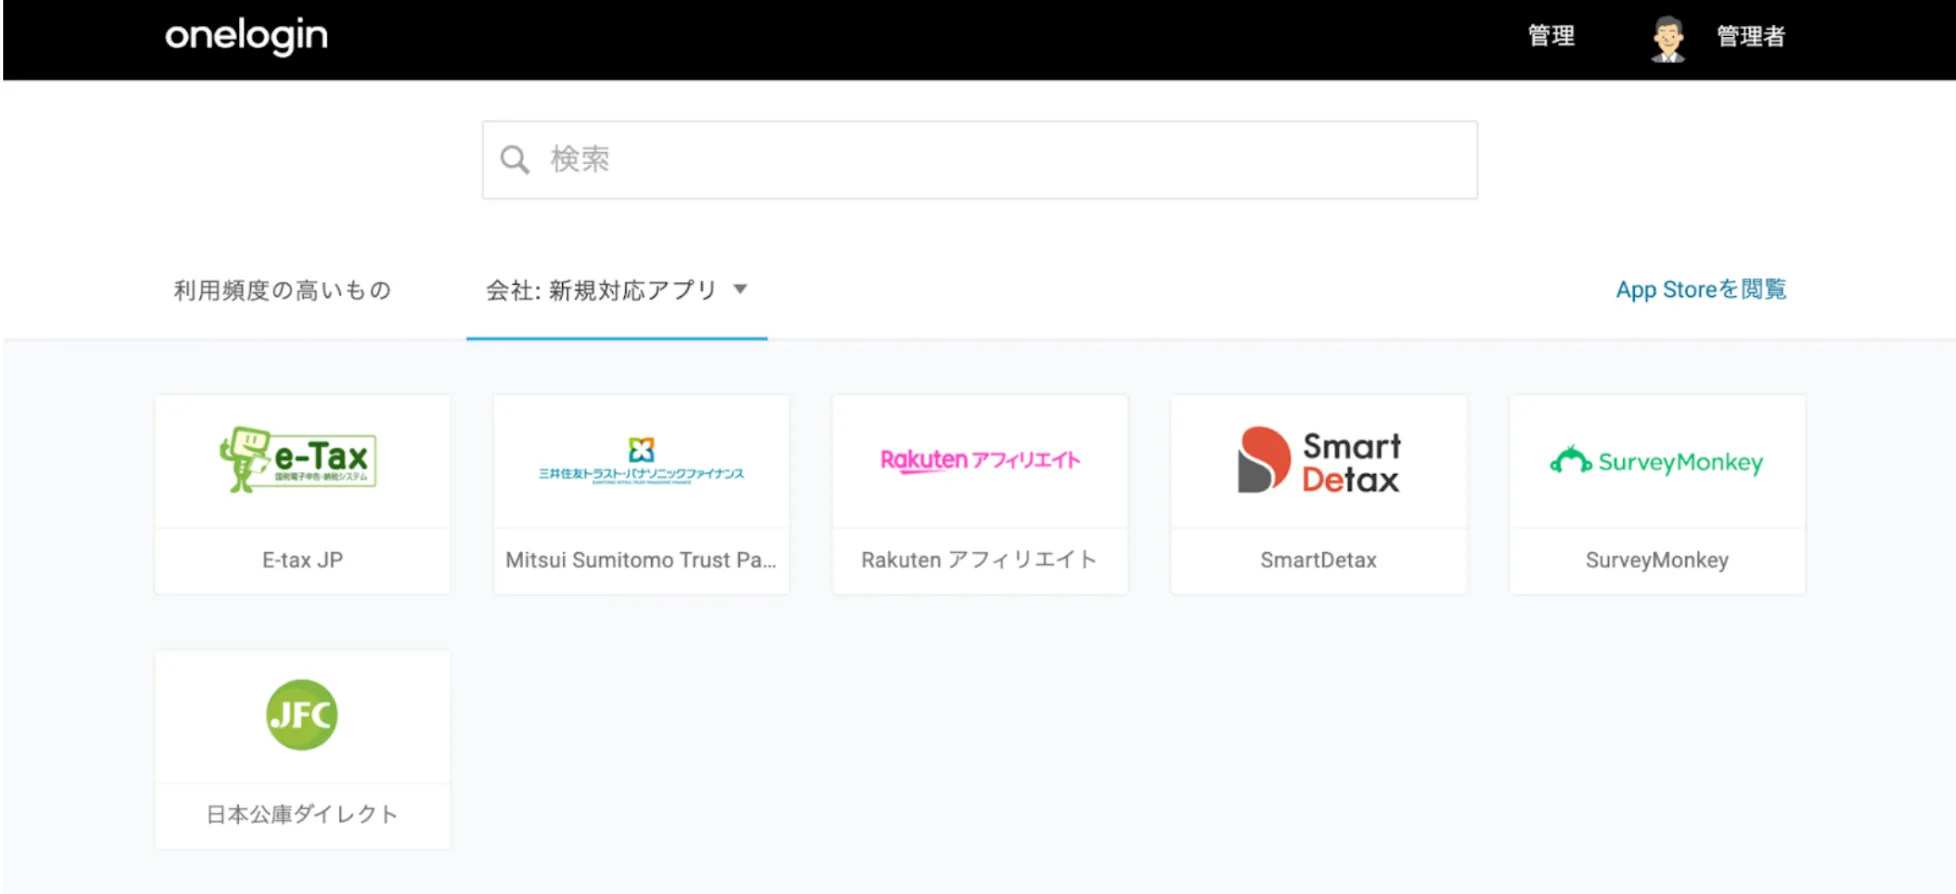
Task: Click the E-tax JP app name
Action: click(x=302, y=560)
